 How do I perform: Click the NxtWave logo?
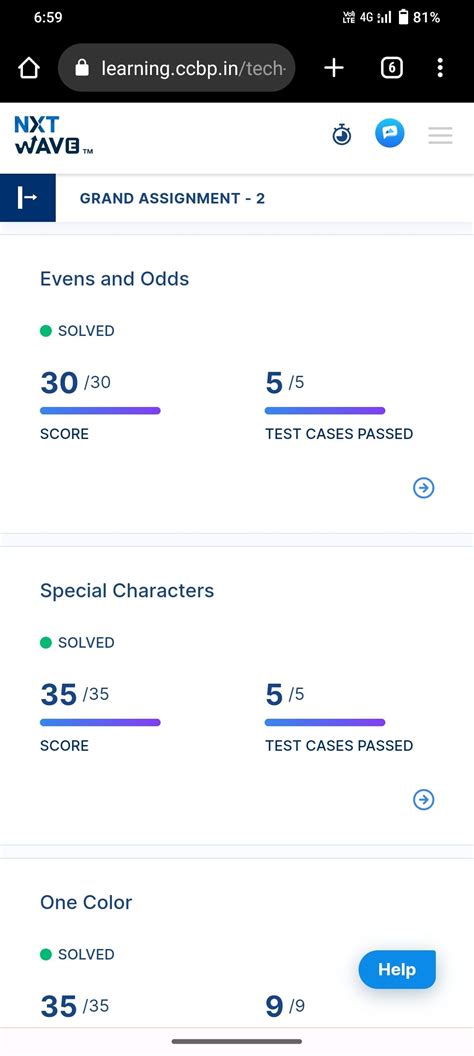point(53,135)
